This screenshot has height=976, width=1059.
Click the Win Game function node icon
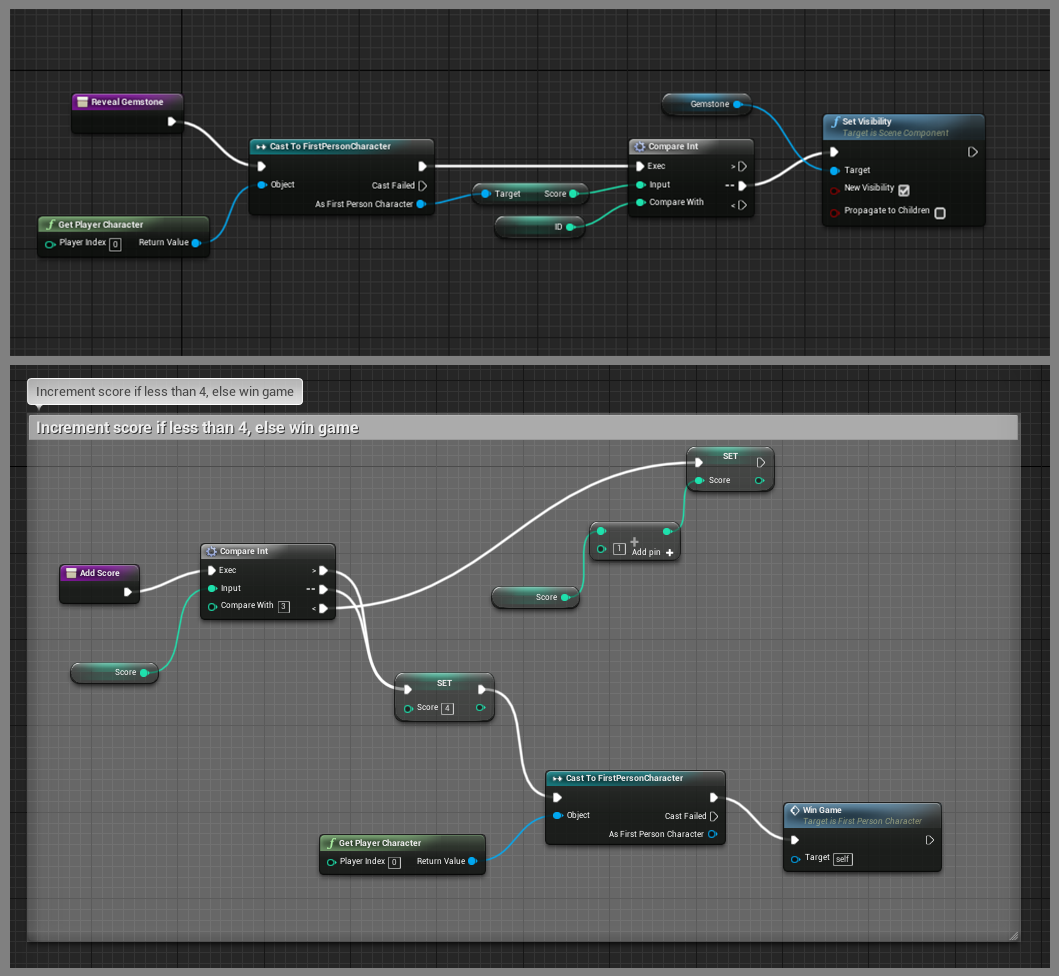[x=795, y=810]
